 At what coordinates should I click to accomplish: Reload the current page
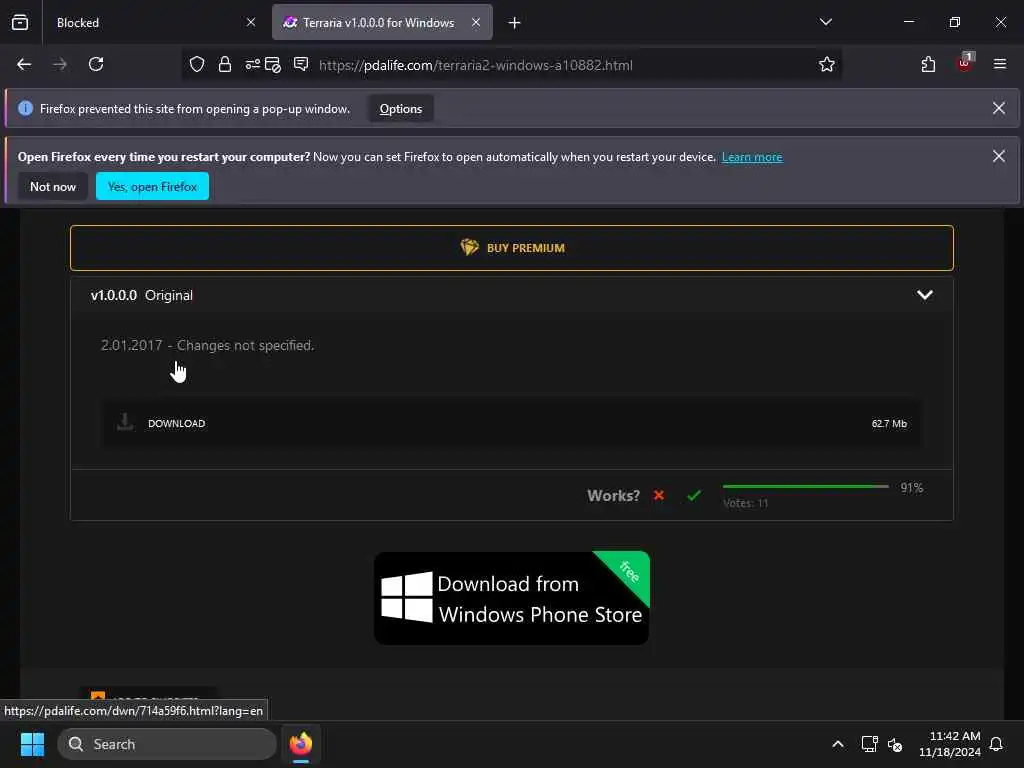96,64
